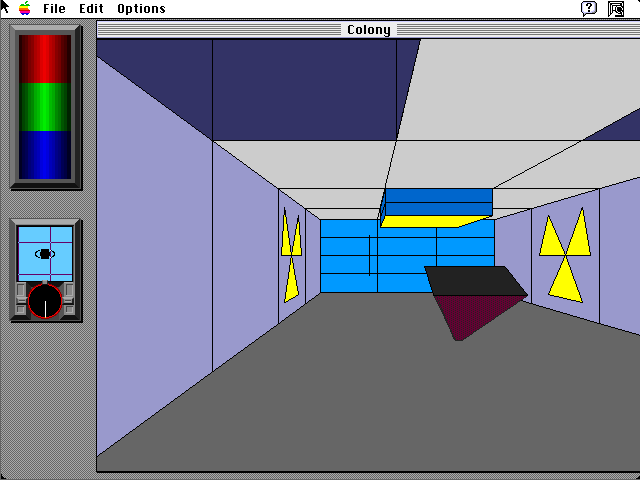Click the light blue minimap display
Image resolution: width=640 pixels, height=480 pixels.
click(x=45, y=254)
